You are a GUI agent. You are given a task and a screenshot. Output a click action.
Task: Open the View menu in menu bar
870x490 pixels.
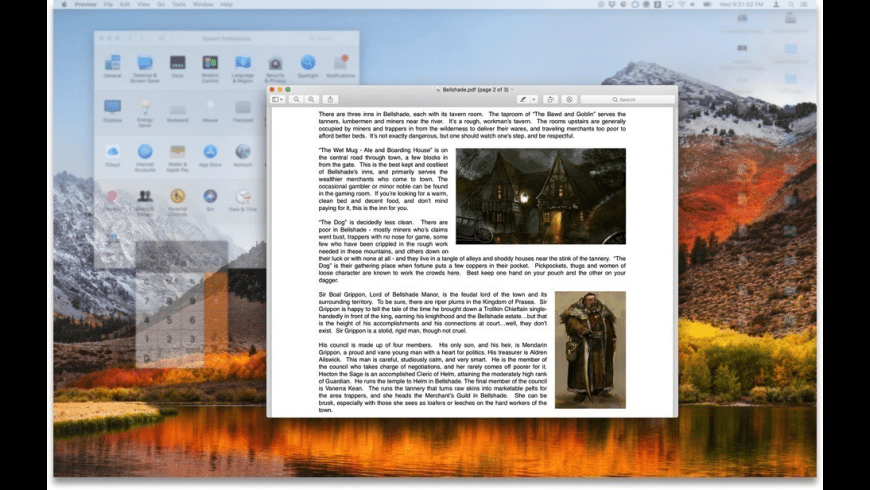click(144, 4)
